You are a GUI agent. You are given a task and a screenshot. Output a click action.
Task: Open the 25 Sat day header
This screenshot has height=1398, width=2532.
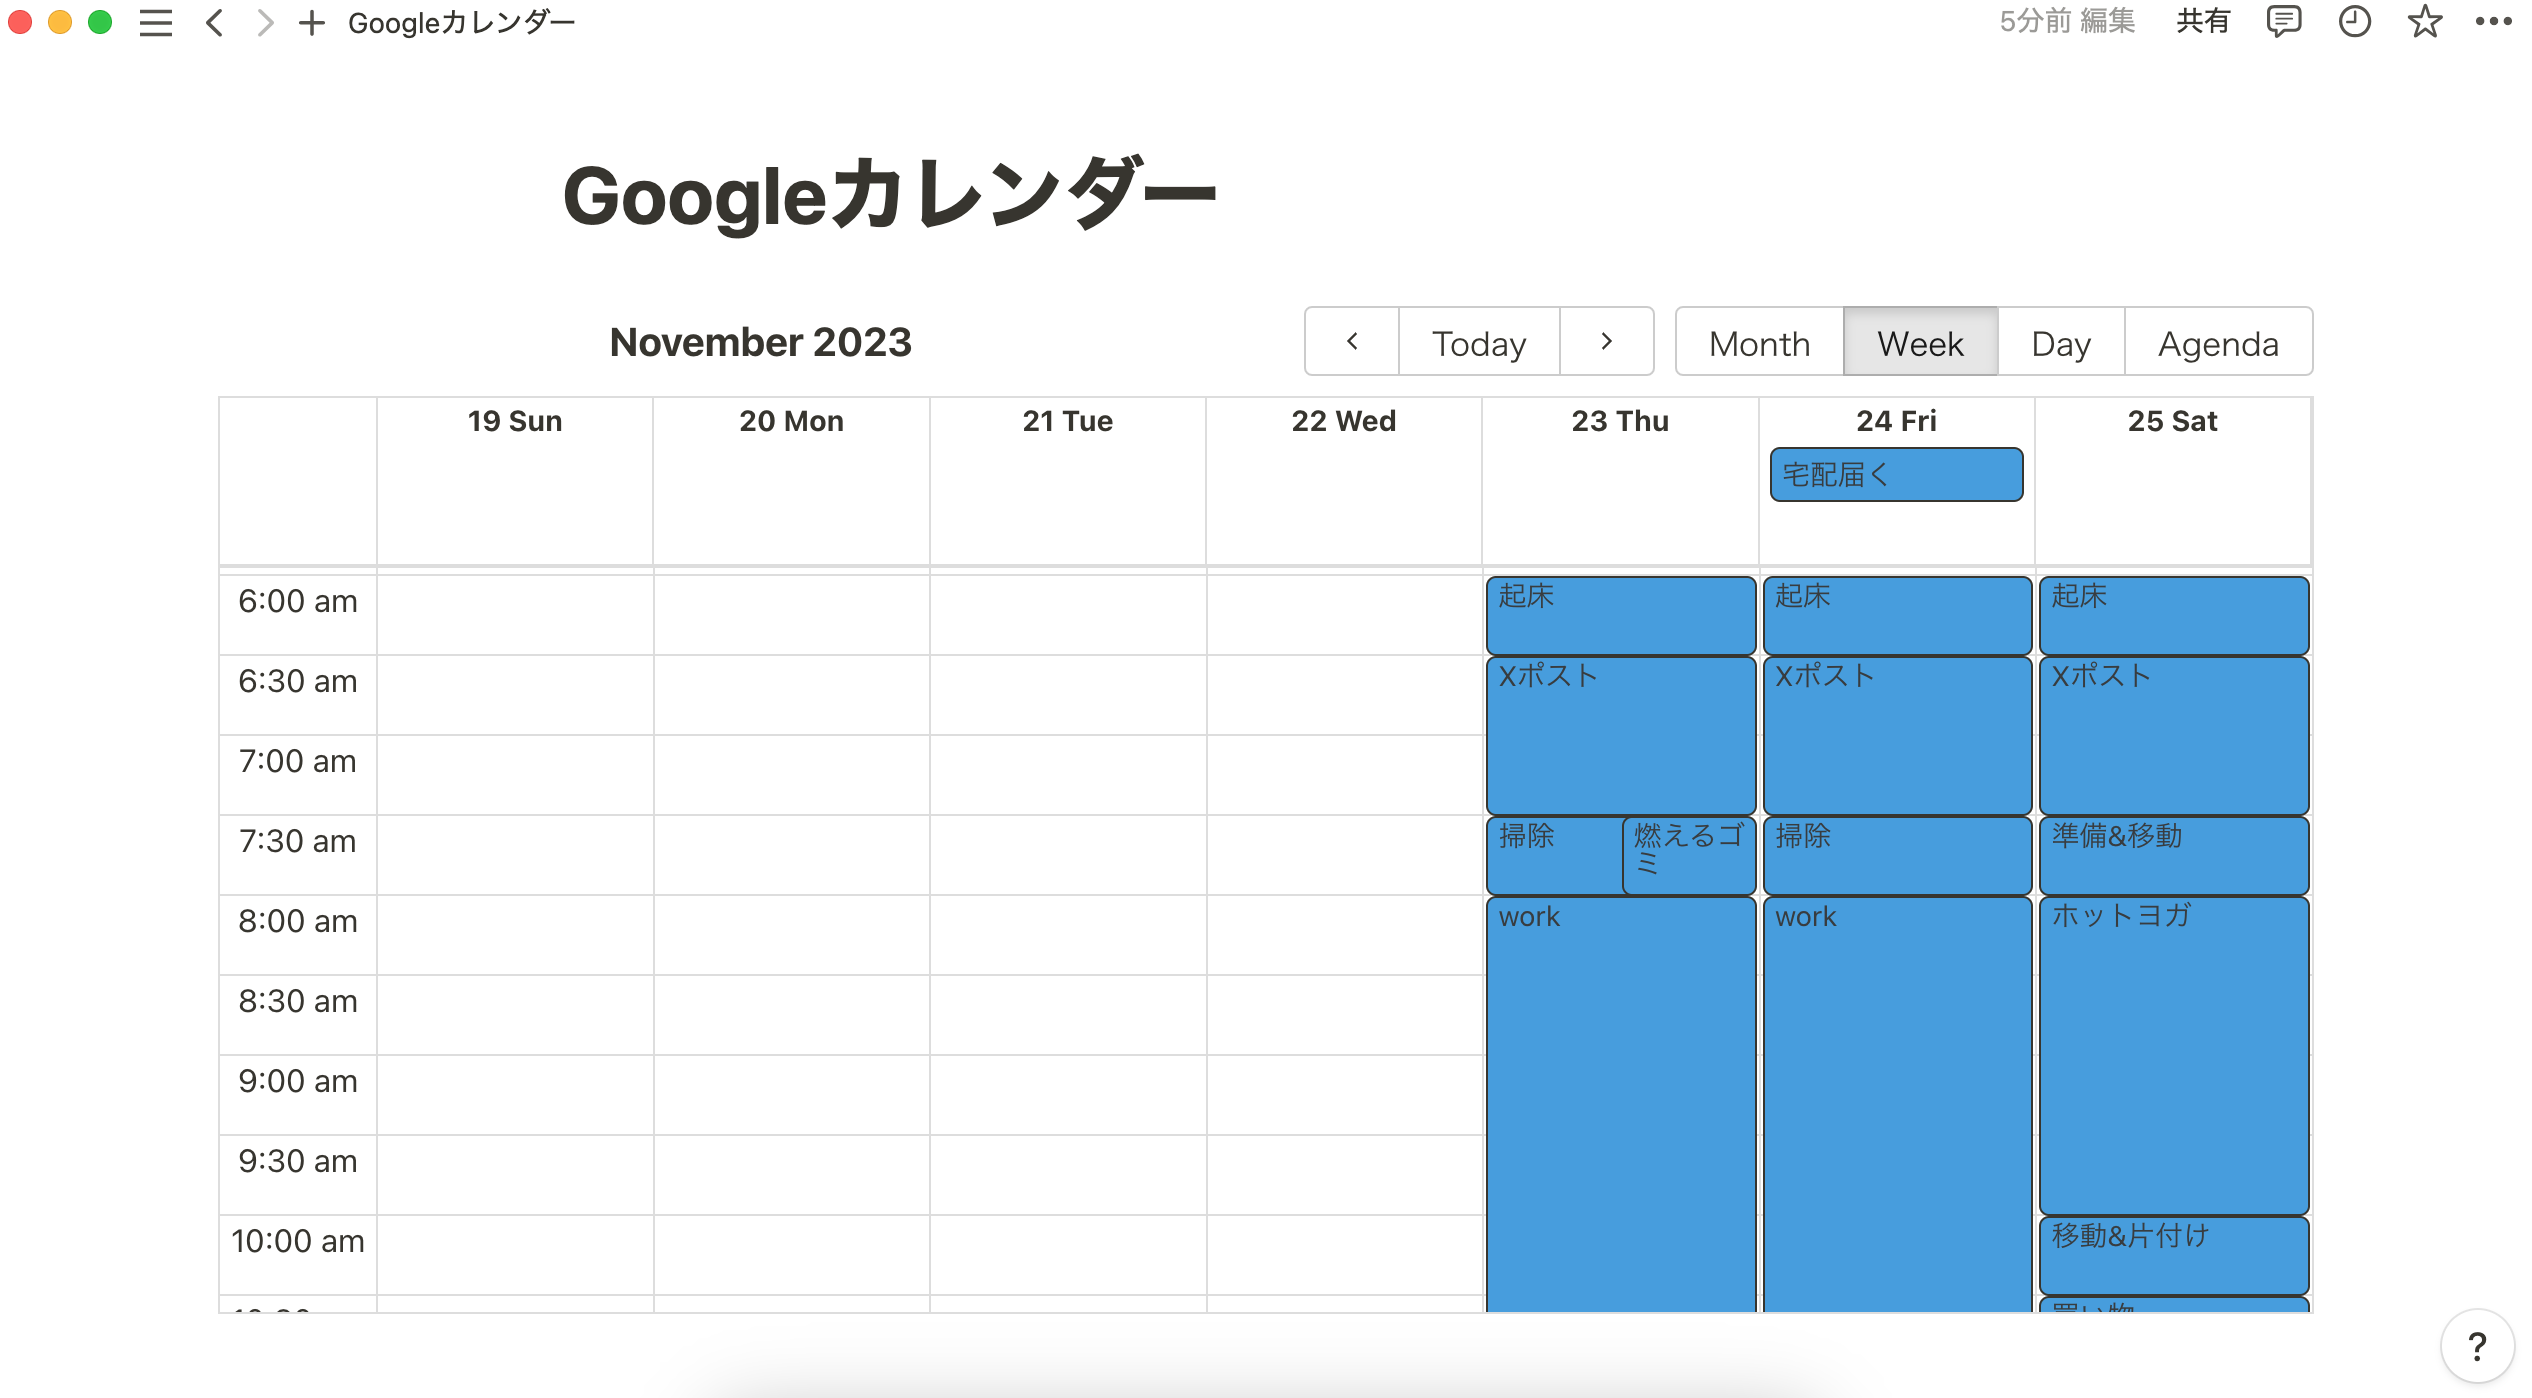2172,421
